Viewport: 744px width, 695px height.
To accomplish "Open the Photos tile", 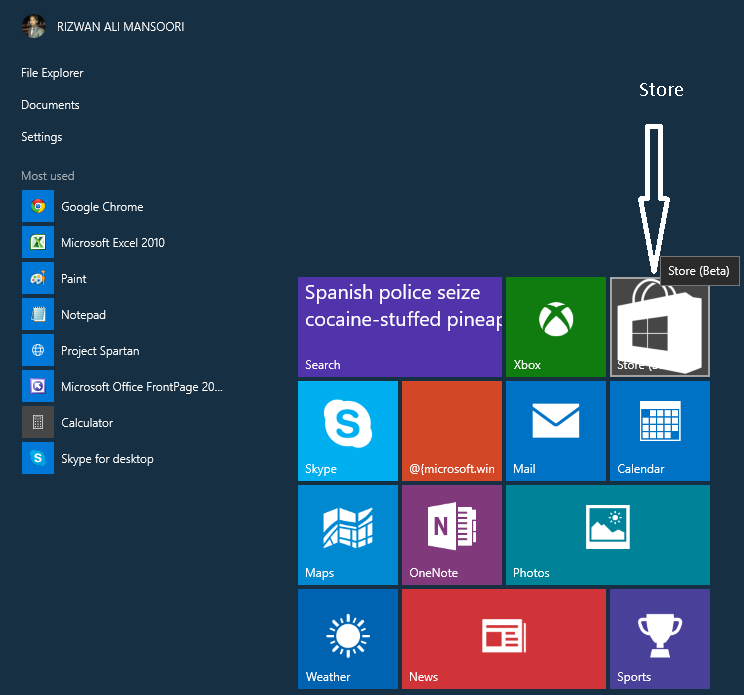I will coord(608,535).
